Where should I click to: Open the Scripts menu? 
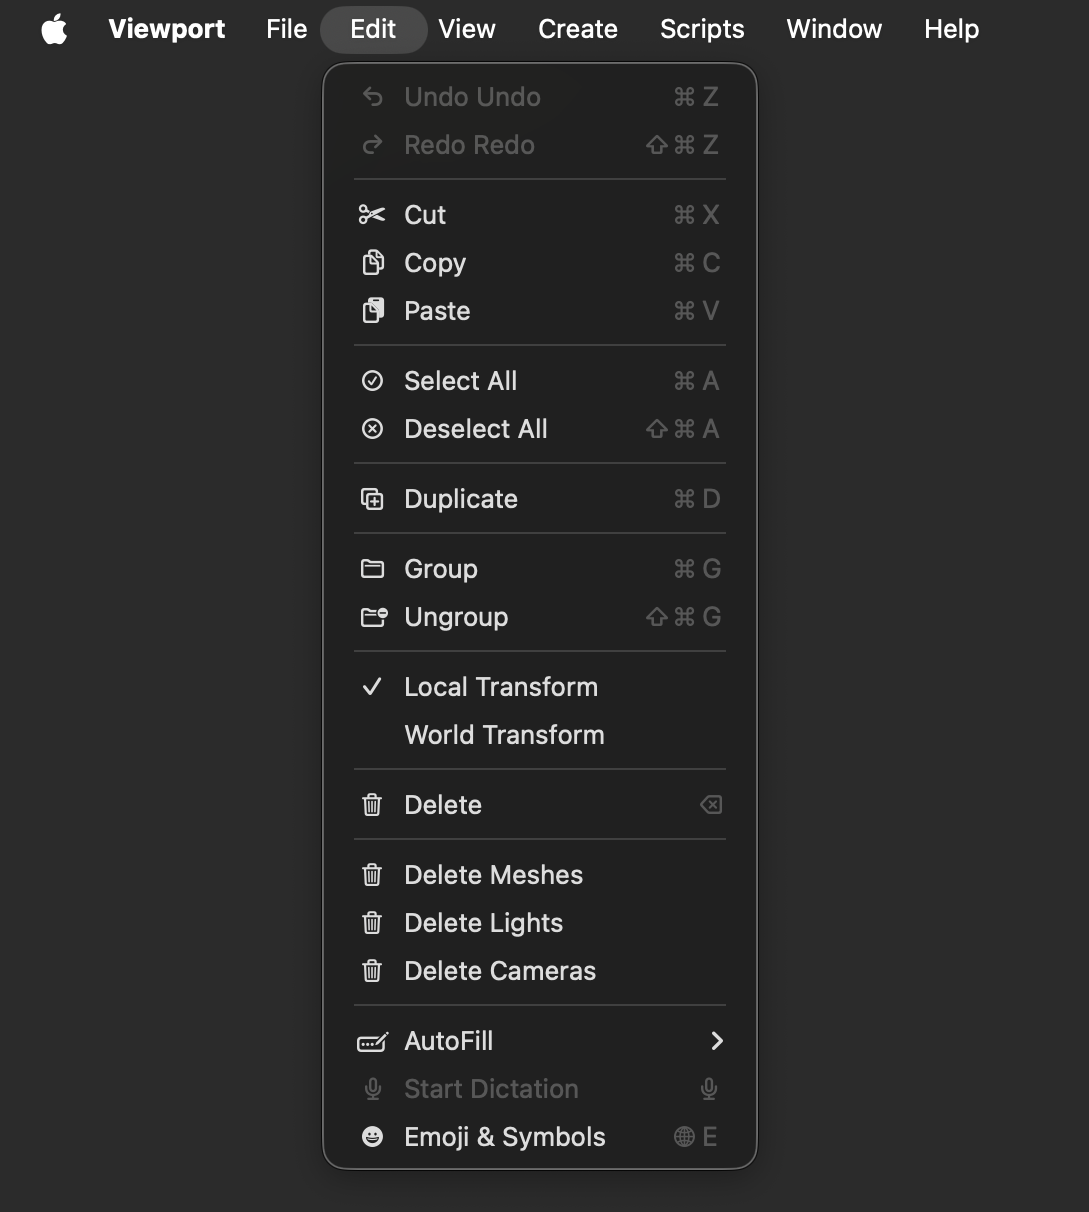tap(702, 29)
